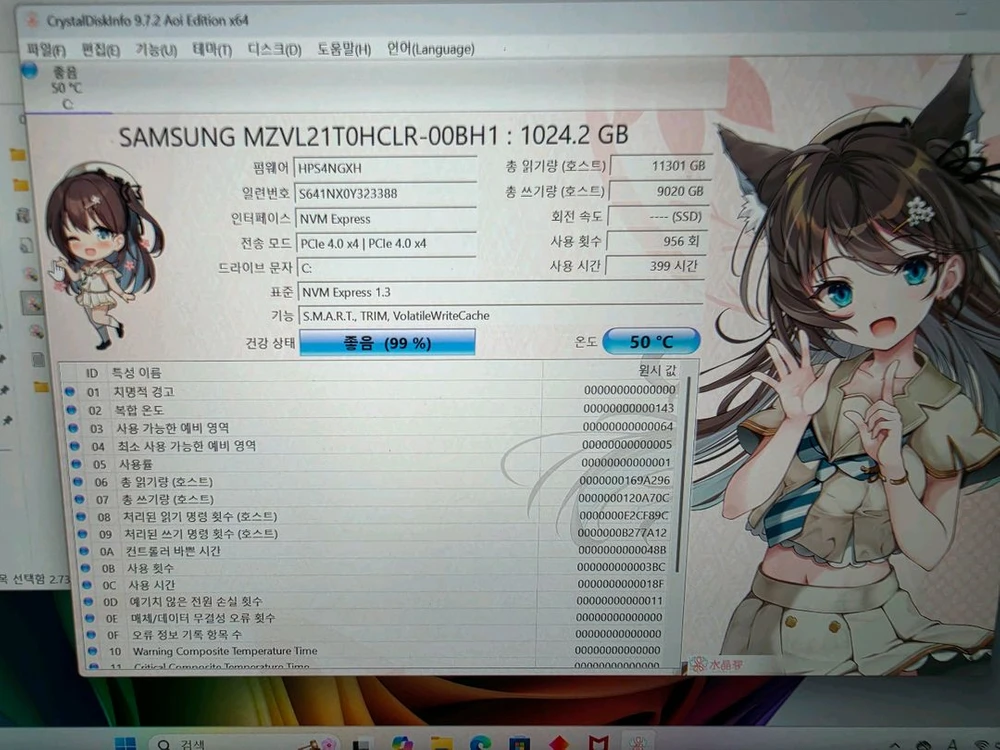This screenshot has width=1000, height=750.
Task: Click the power on count value 956 회
Action: pyautogui.click(x=655, y=242)
